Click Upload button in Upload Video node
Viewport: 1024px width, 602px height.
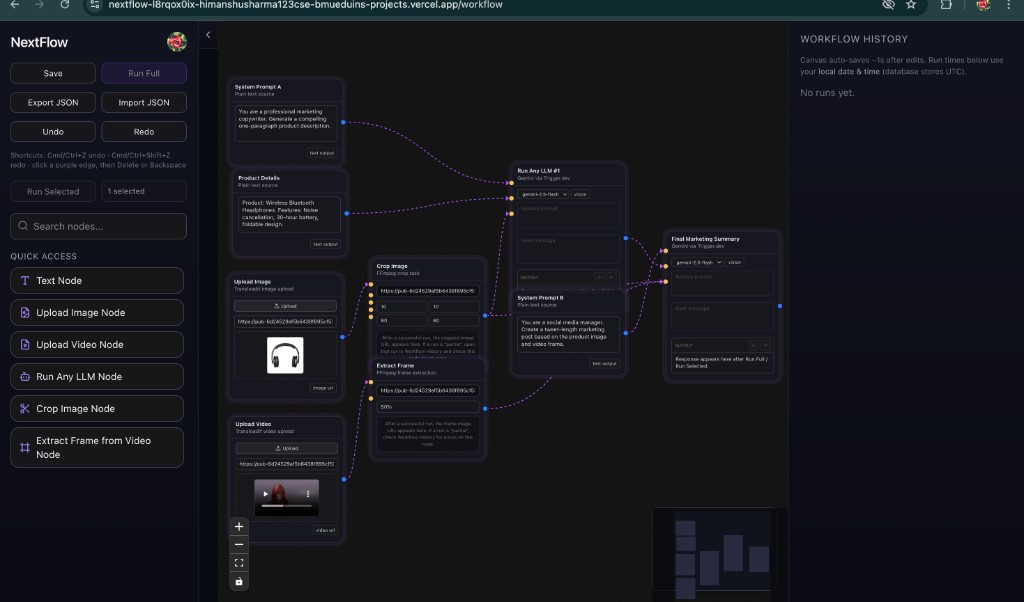[287, 448]
